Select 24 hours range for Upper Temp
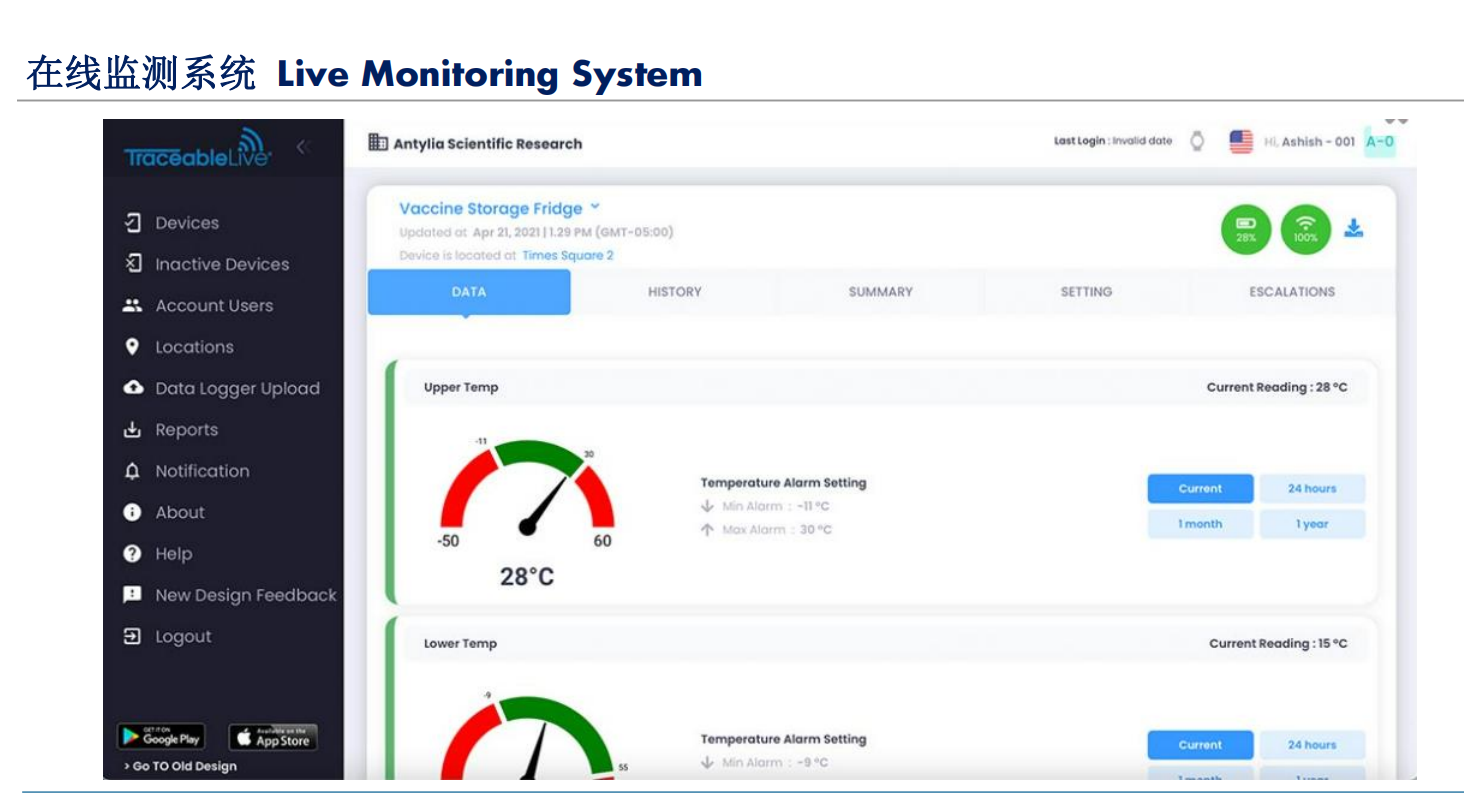 (x=1311, y=489)
